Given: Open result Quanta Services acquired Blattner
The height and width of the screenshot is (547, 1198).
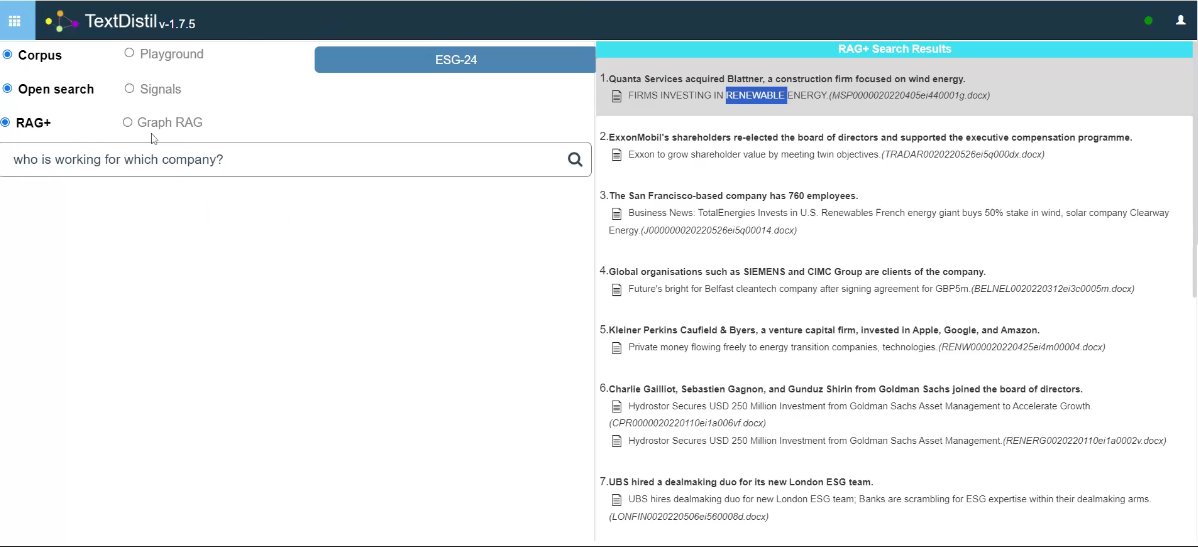Looking at the screenshot, I should pyautogui.click(x=787, y=79).
